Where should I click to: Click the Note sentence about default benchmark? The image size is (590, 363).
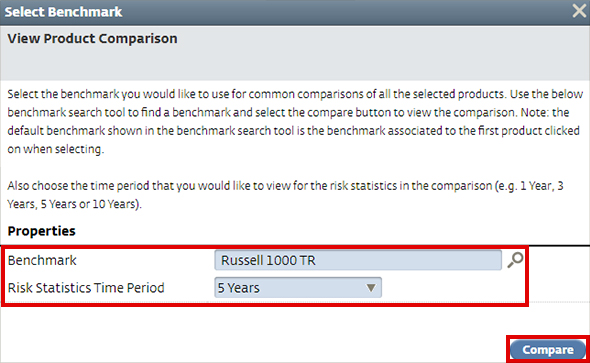pyautogui.click(x=293, y=131)
